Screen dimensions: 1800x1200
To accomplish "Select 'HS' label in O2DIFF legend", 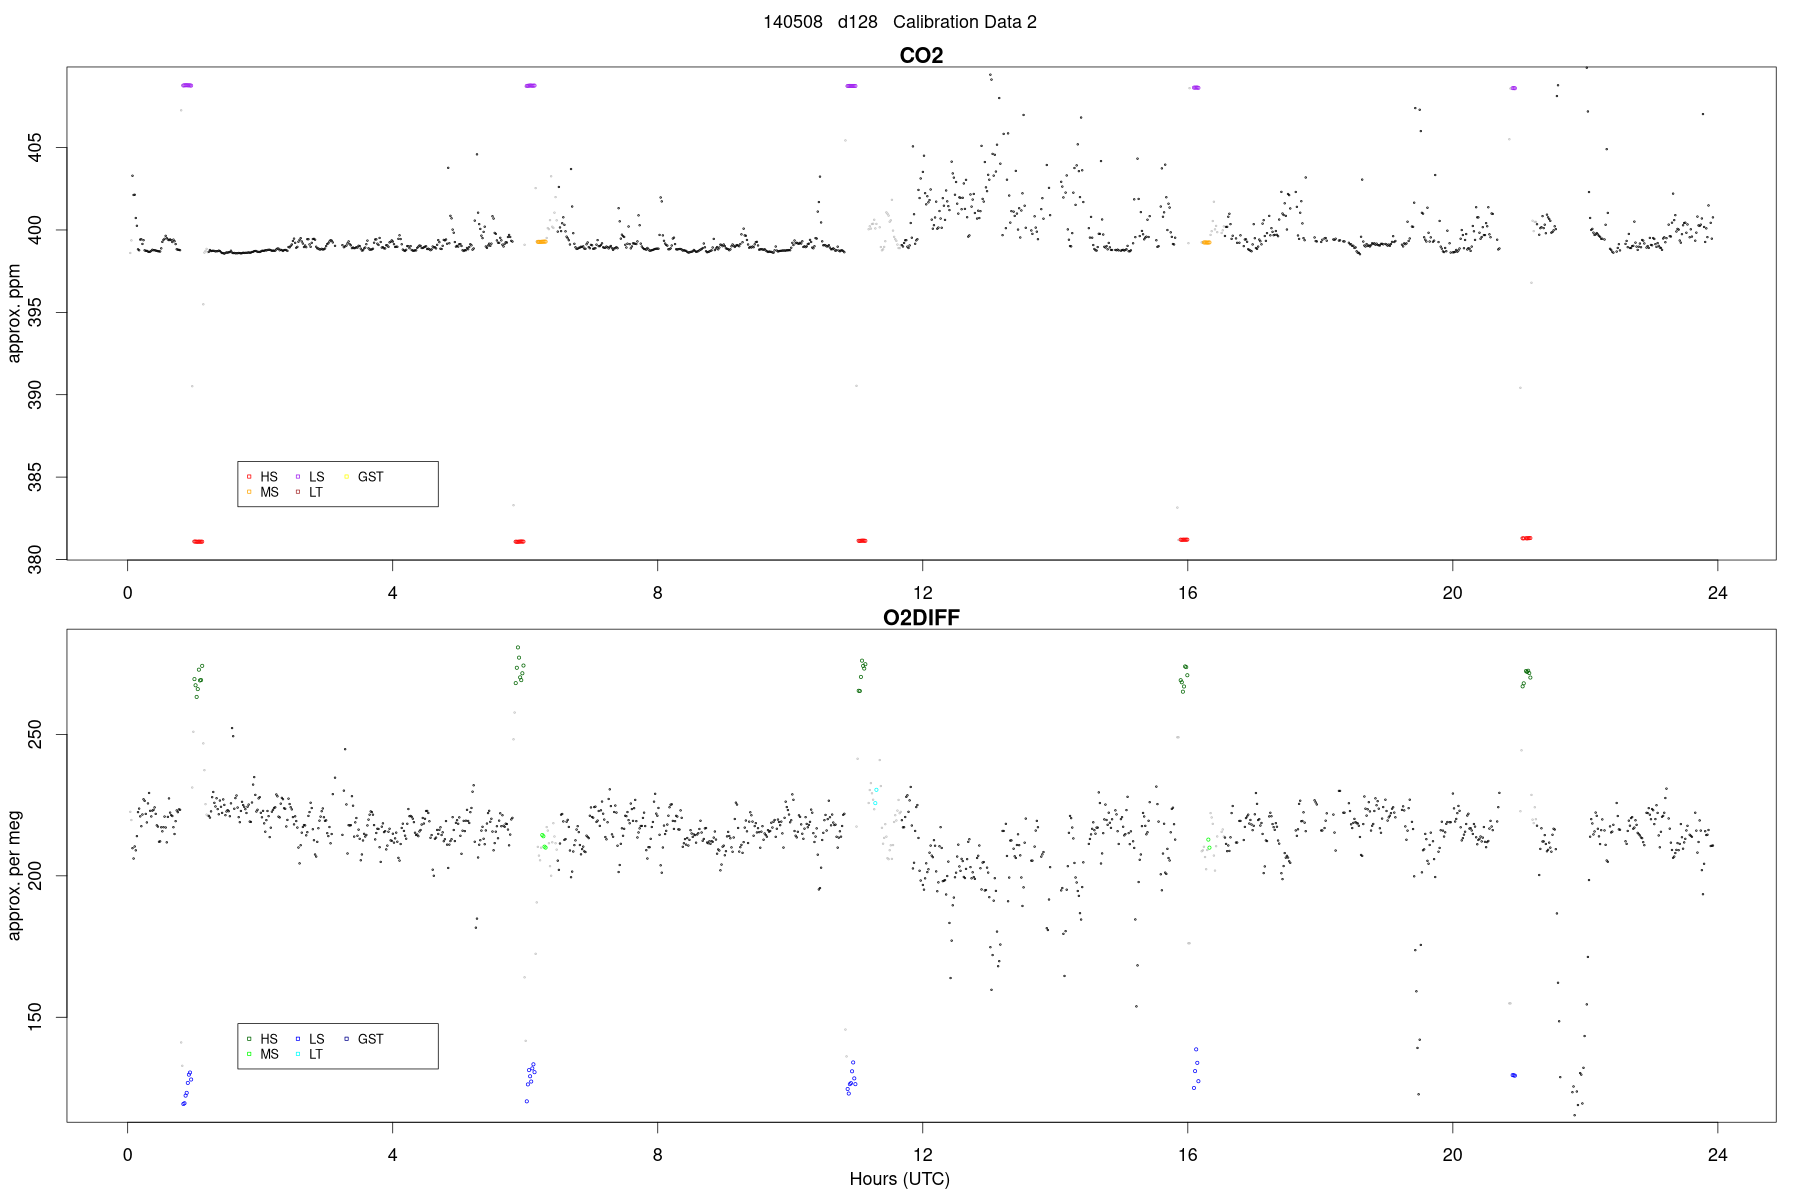I will pos(269,1039).
